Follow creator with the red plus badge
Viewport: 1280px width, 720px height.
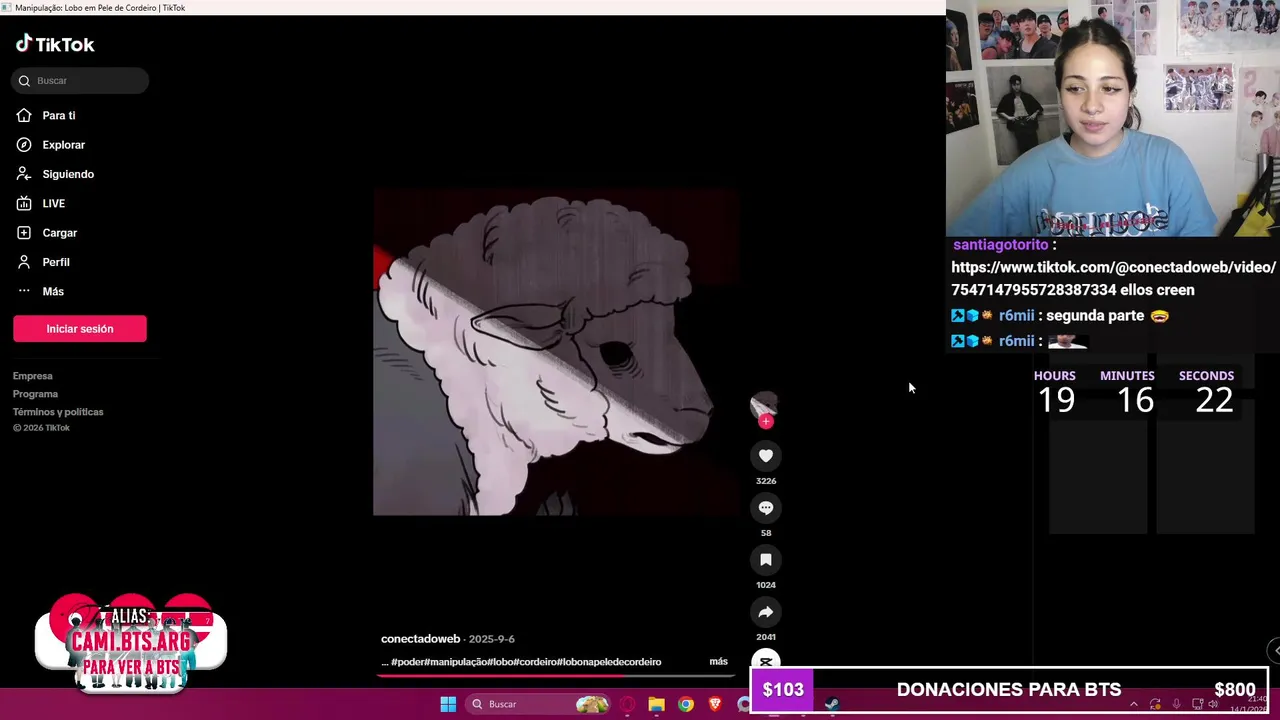point(766,422)
